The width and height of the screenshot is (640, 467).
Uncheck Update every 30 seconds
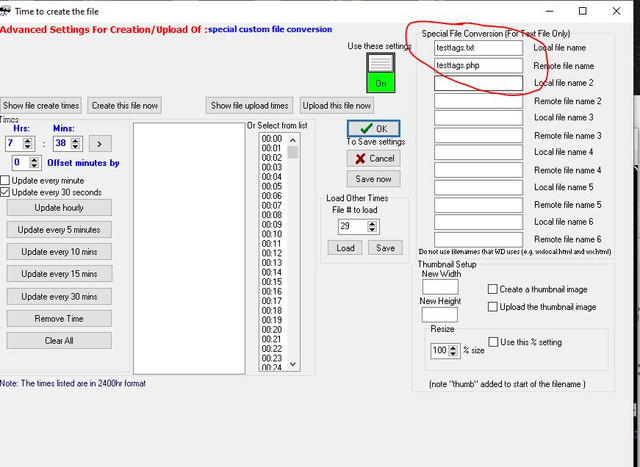point(5,192)
